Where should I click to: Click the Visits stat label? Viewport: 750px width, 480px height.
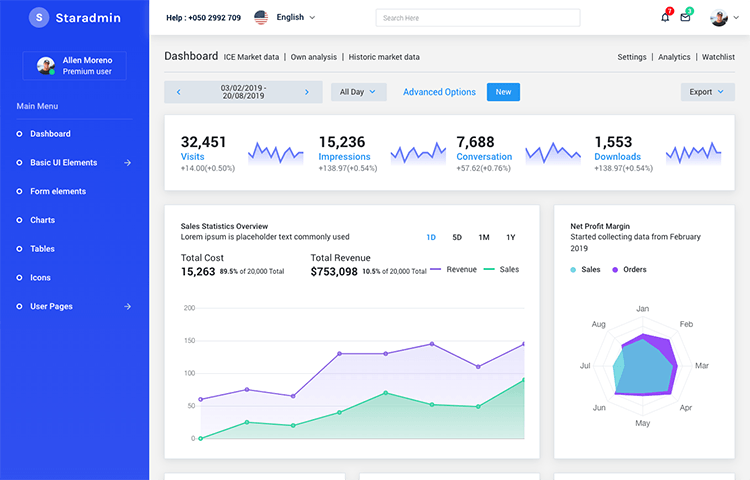[x=192, y=156]
